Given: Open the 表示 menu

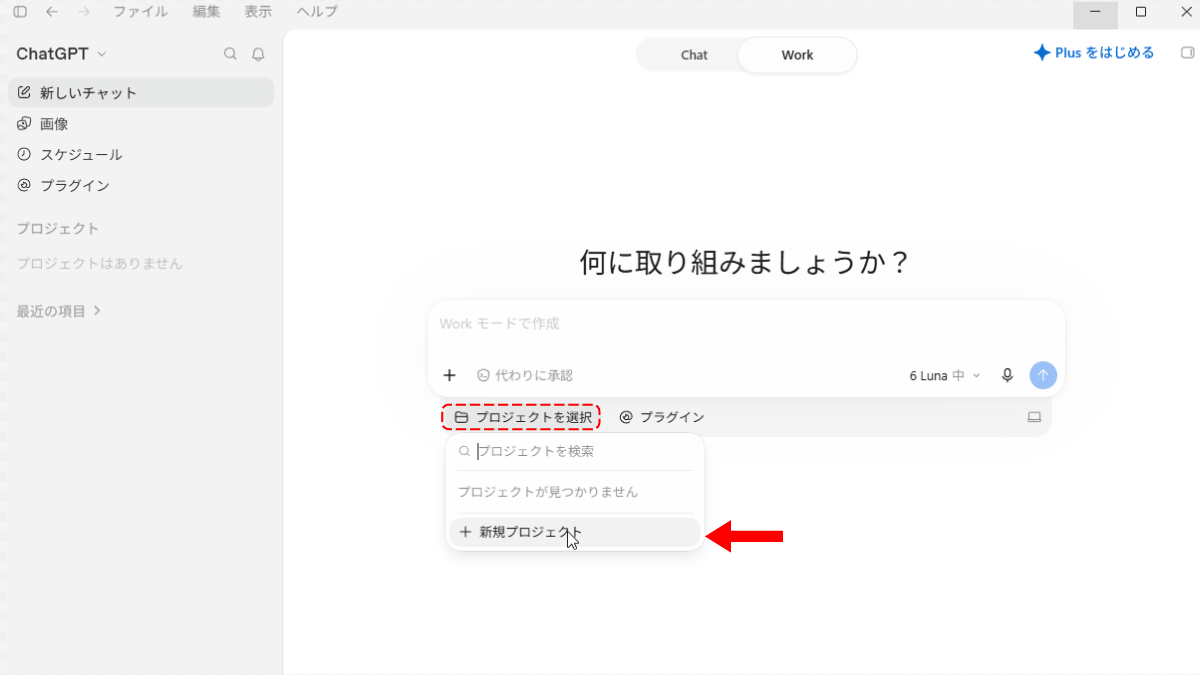Looking at the screenshot, I should 258,12.
